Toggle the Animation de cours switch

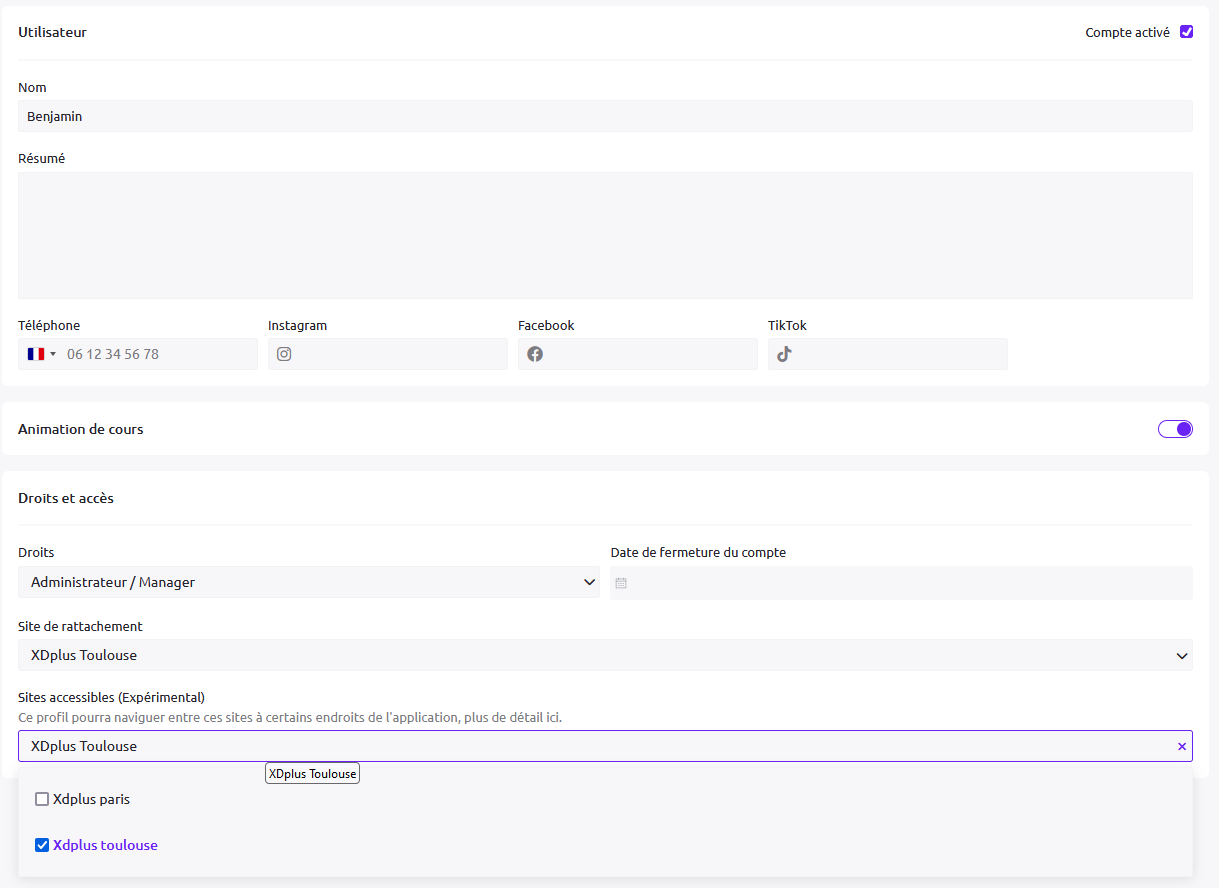1175,429
